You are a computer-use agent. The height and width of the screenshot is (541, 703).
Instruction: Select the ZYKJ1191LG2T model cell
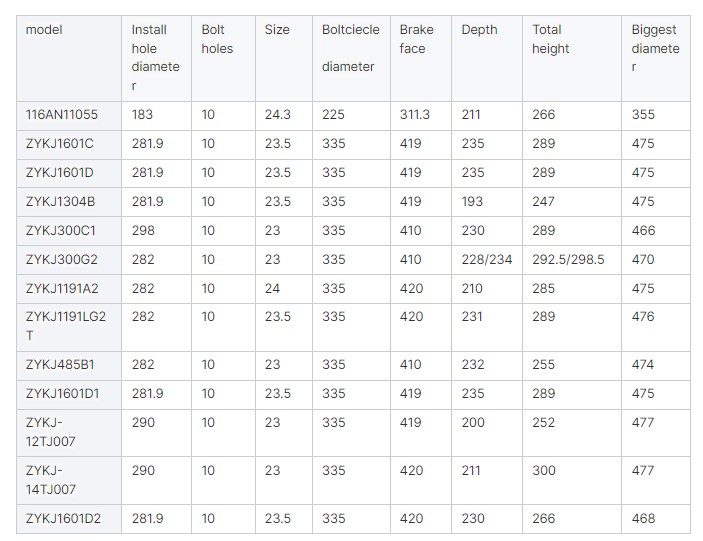click(66, 326)
